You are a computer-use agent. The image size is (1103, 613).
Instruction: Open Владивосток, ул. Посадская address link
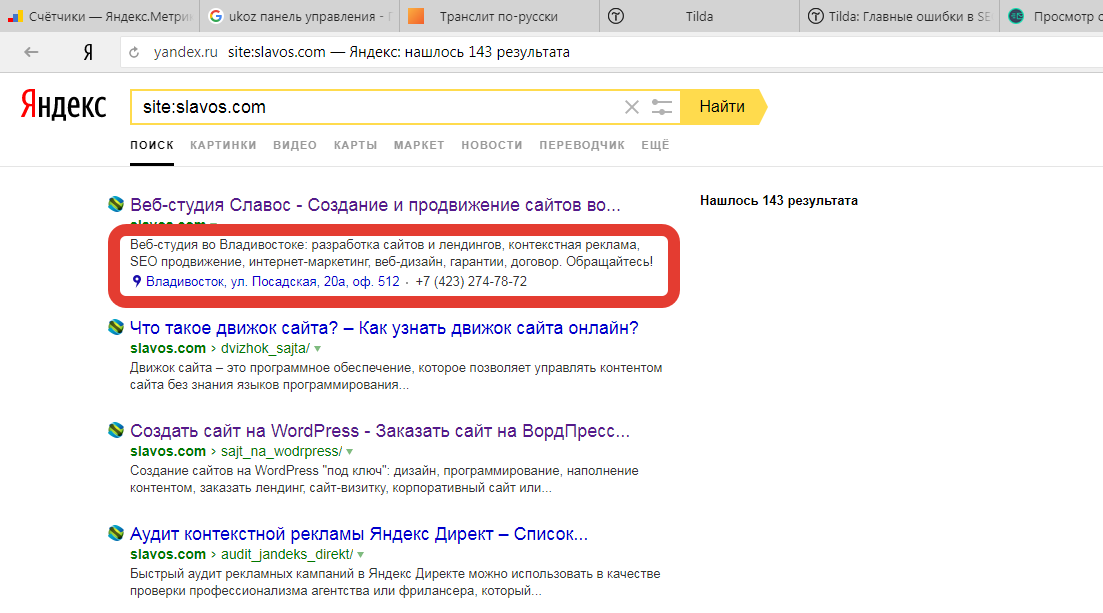[x=272, y=282]
